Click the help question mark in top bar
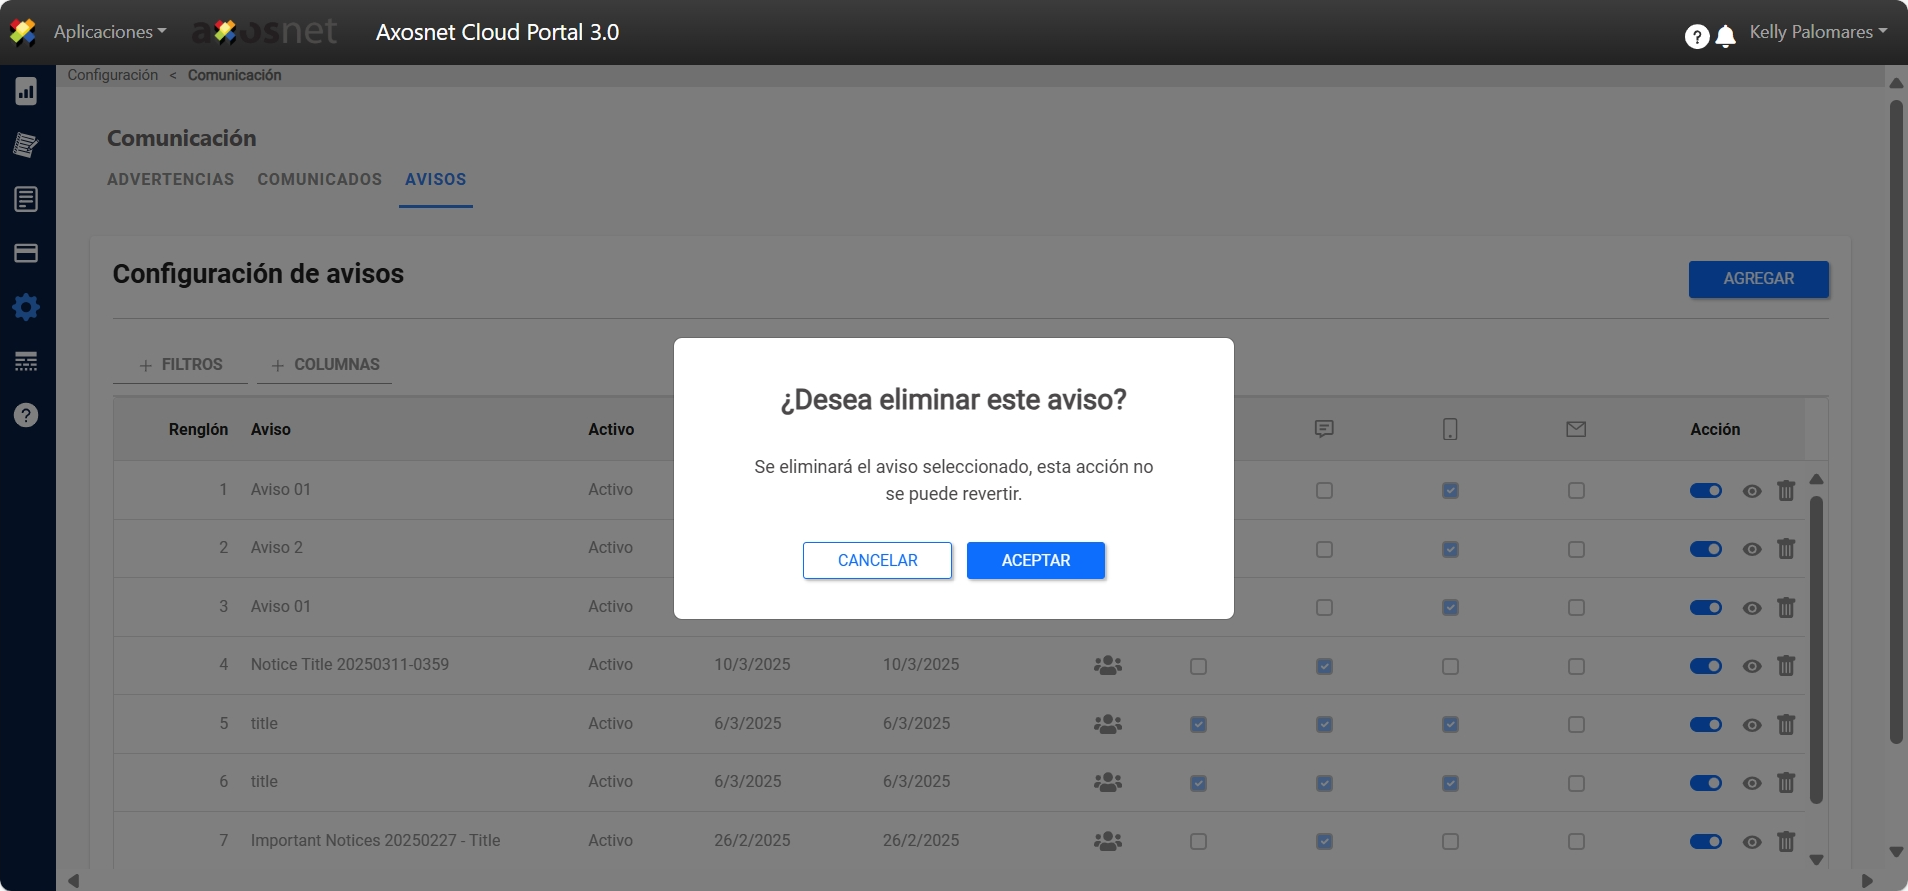The width and height of the screenshot is (1908, 891). click(1696, 37)
